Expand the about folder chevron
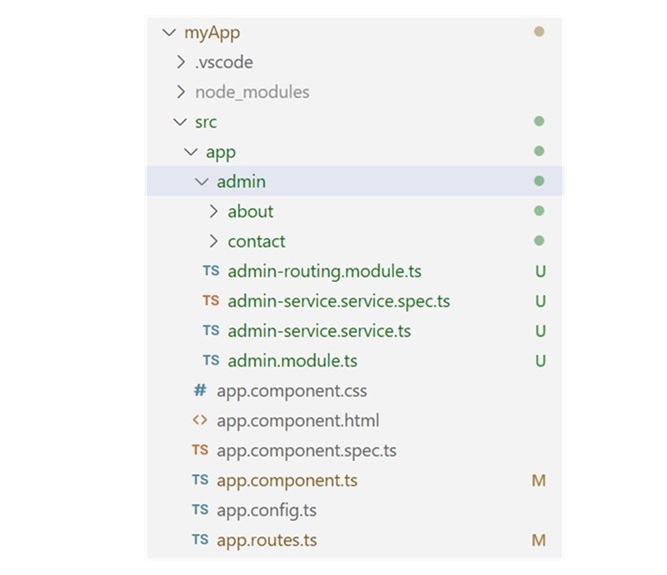 pos(213,211)
